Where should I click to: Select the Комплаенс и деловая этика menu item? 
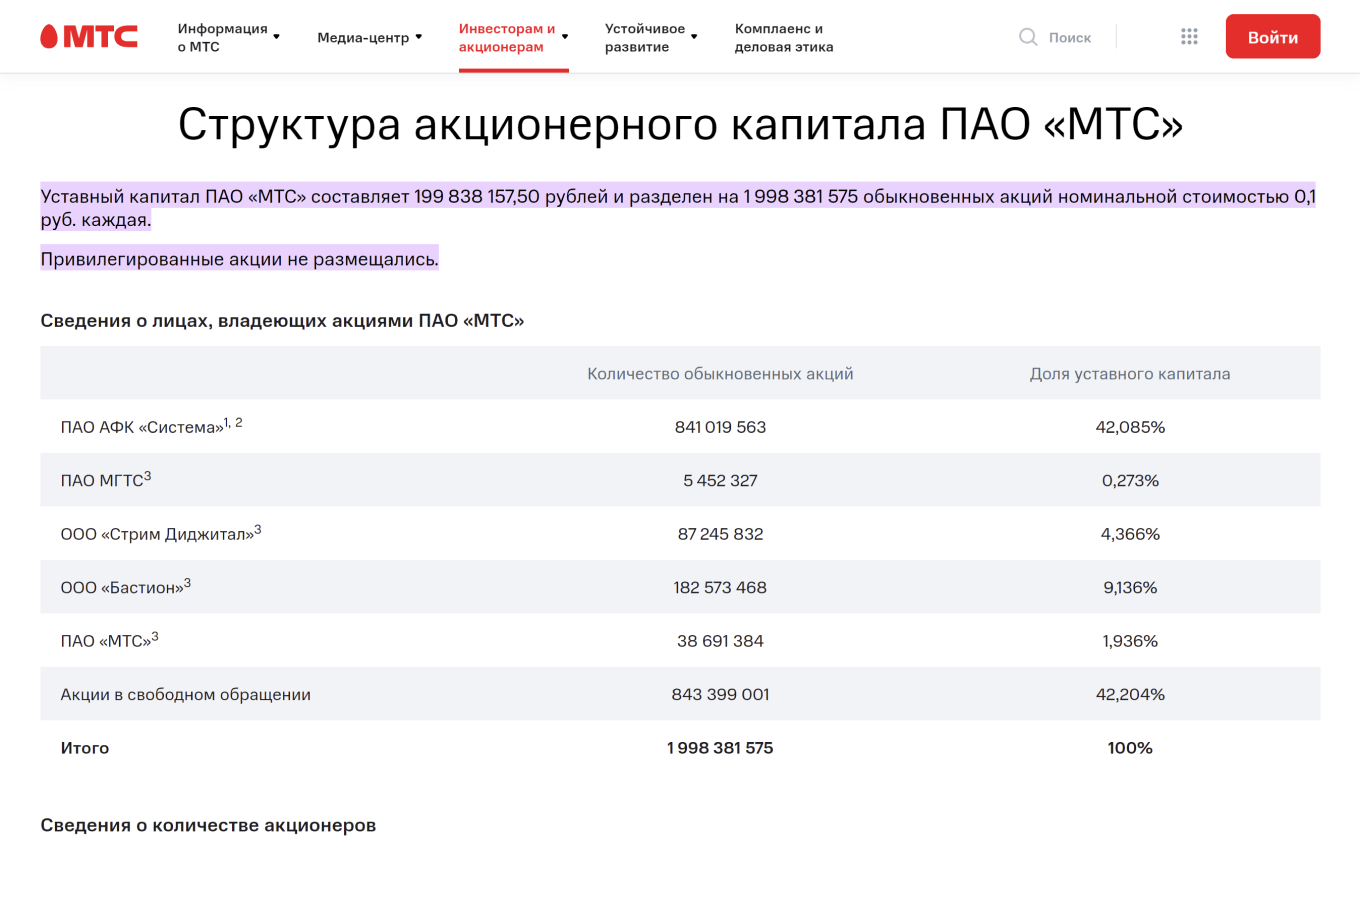[x=783, y=36]
